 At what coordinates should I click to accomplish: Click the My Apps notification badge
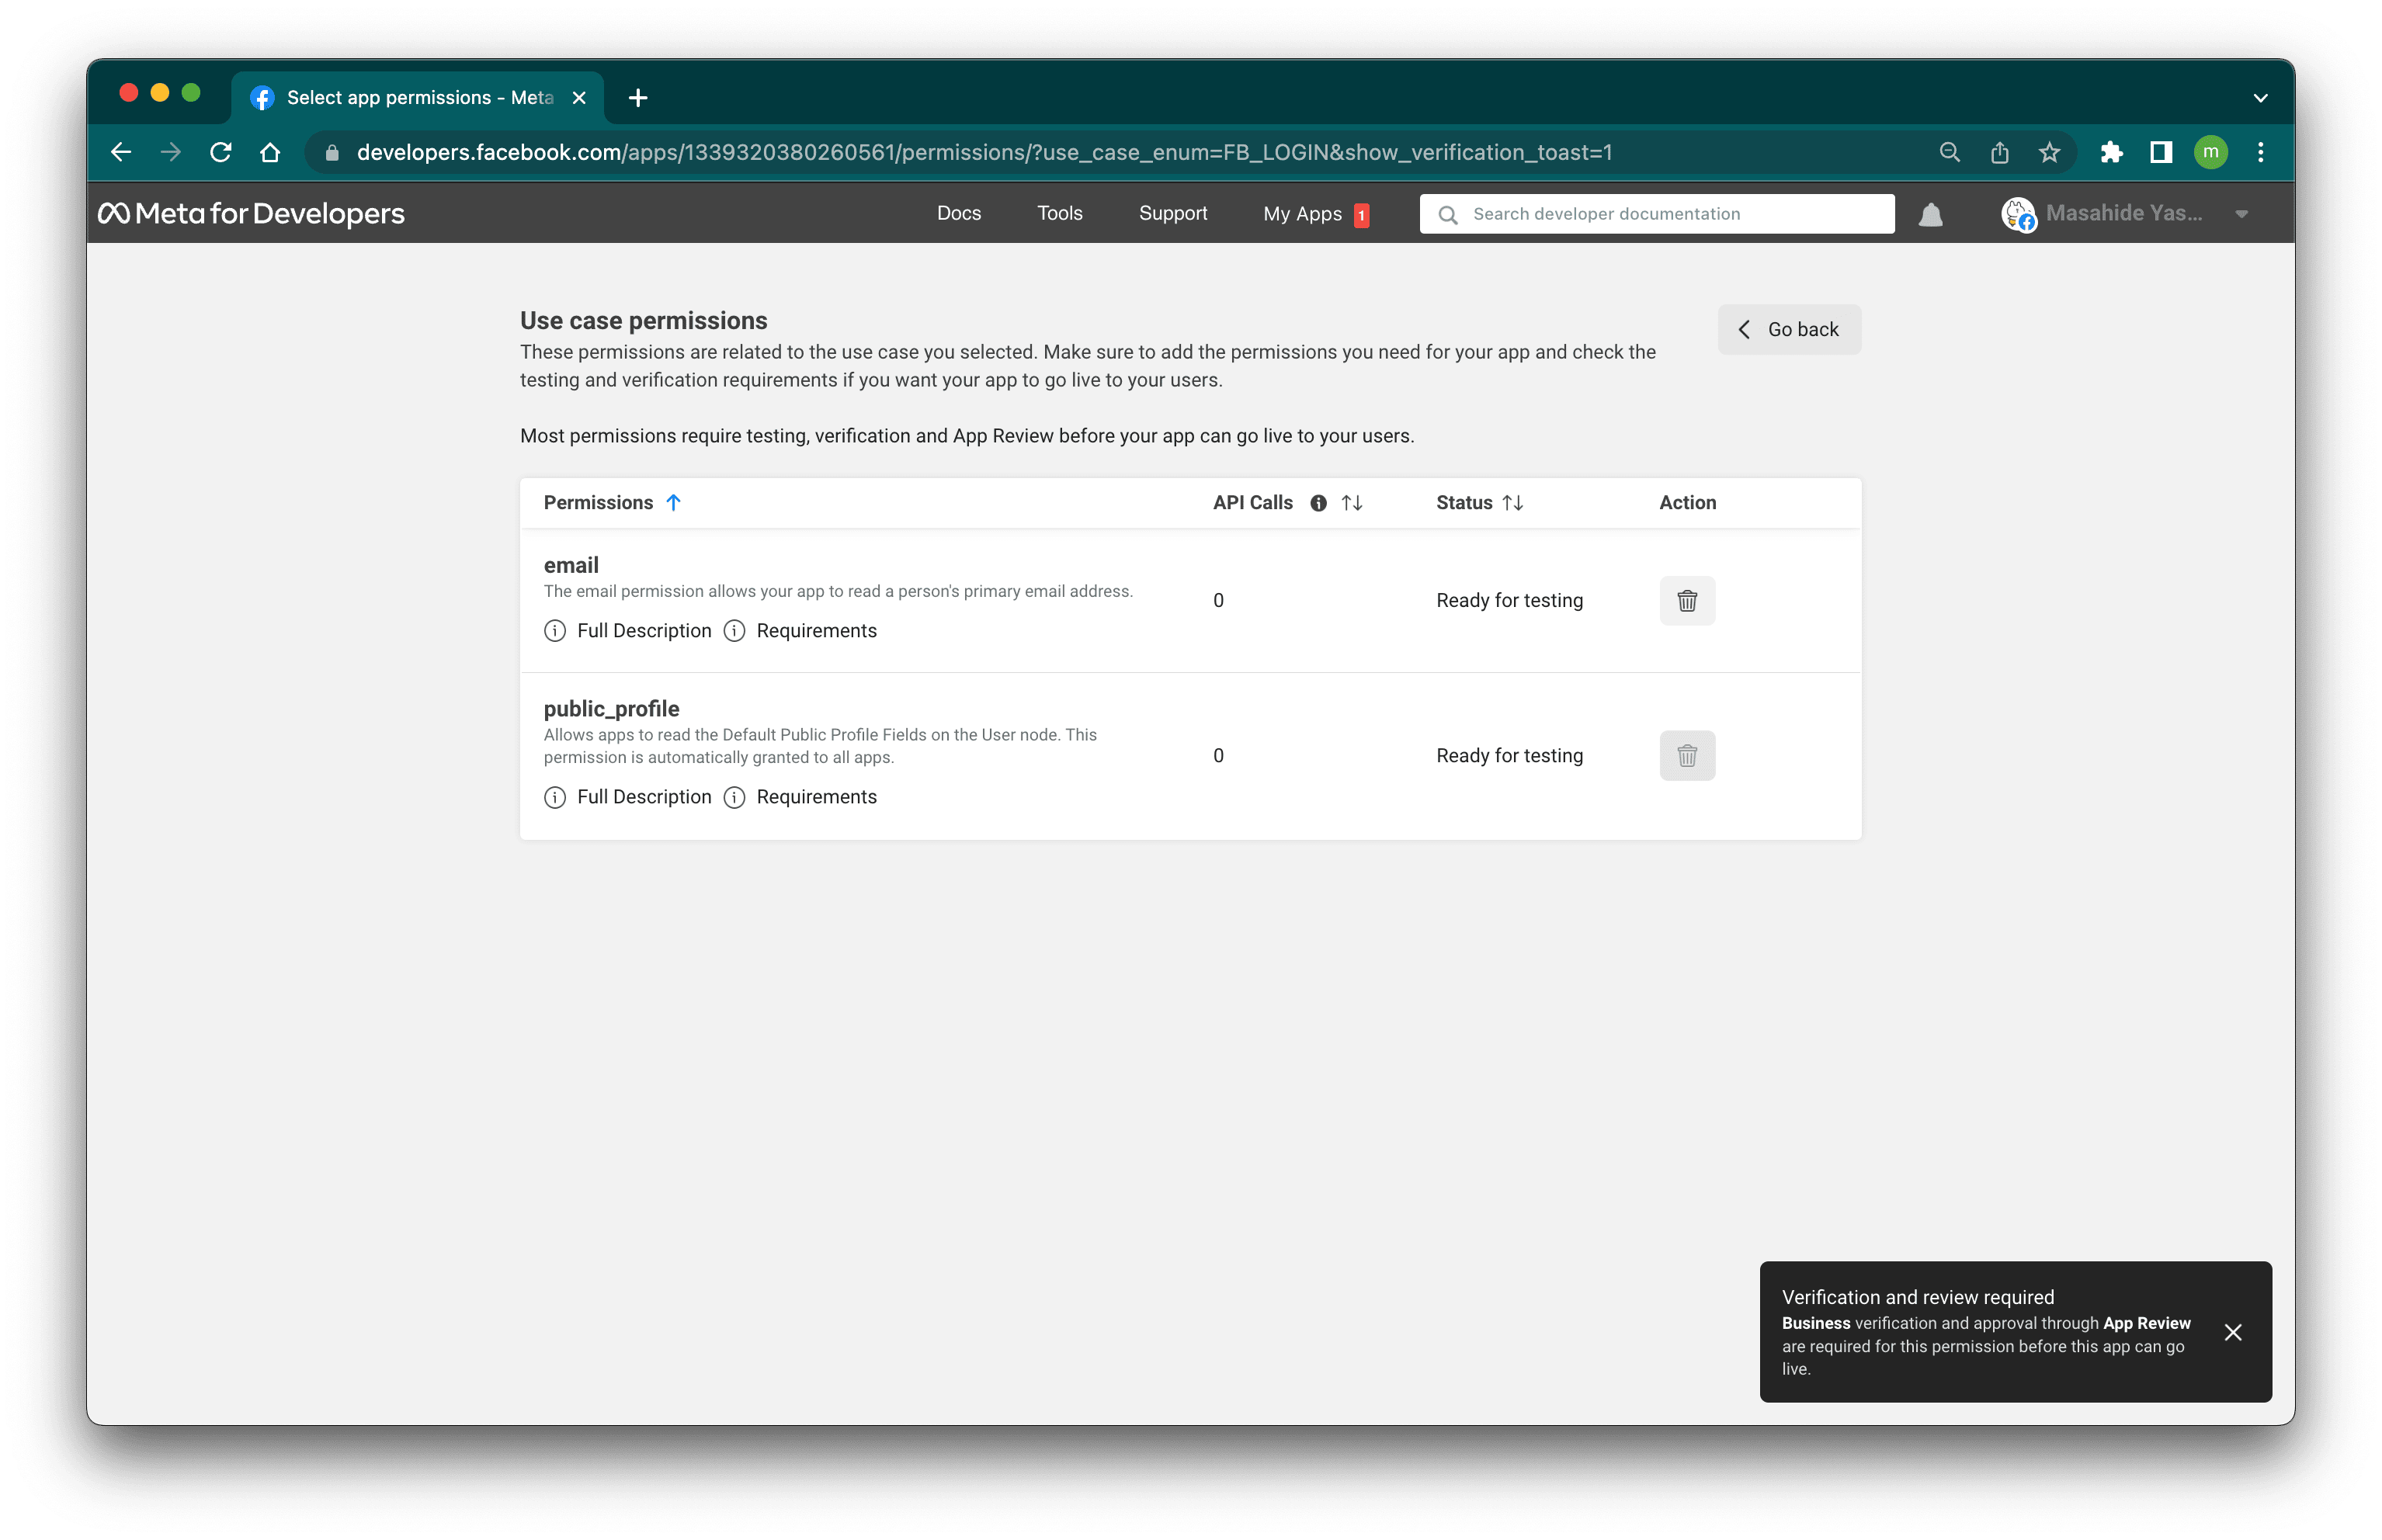point(1361,215)
